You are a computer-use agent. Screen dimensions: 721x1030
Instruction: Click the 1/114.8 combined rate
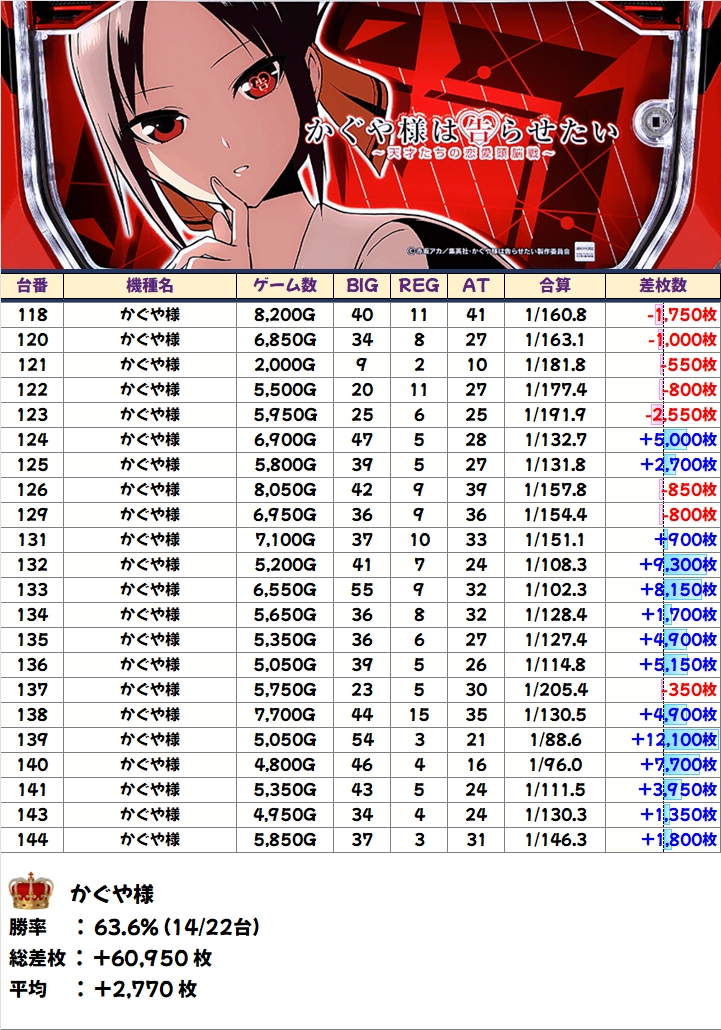tap(556, 664)
